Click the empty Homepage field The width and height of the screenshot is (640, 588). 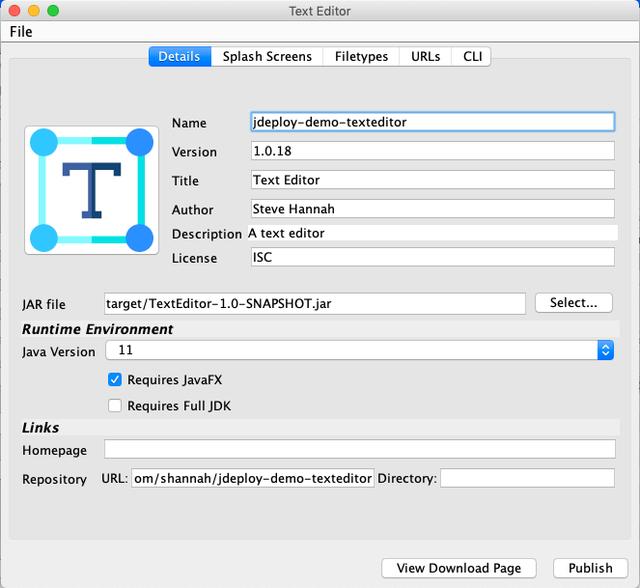[360, 449]
